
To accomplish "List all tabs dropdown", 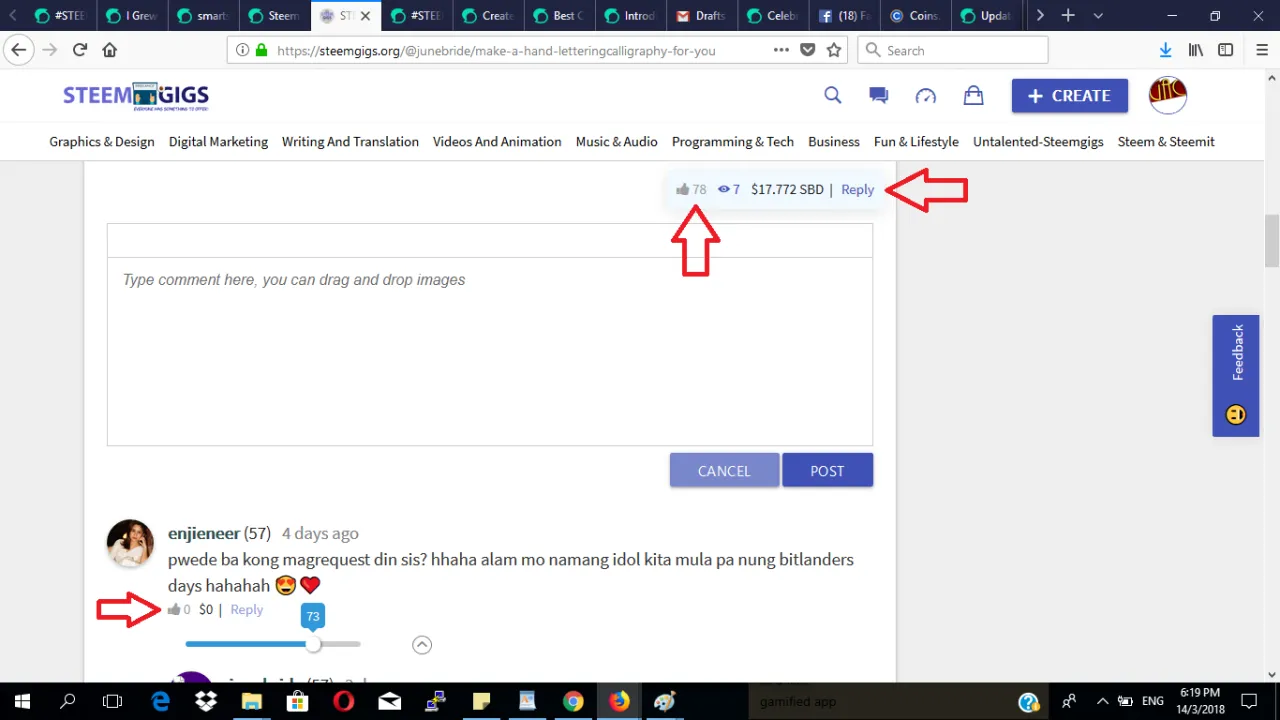I will 1098,15.
